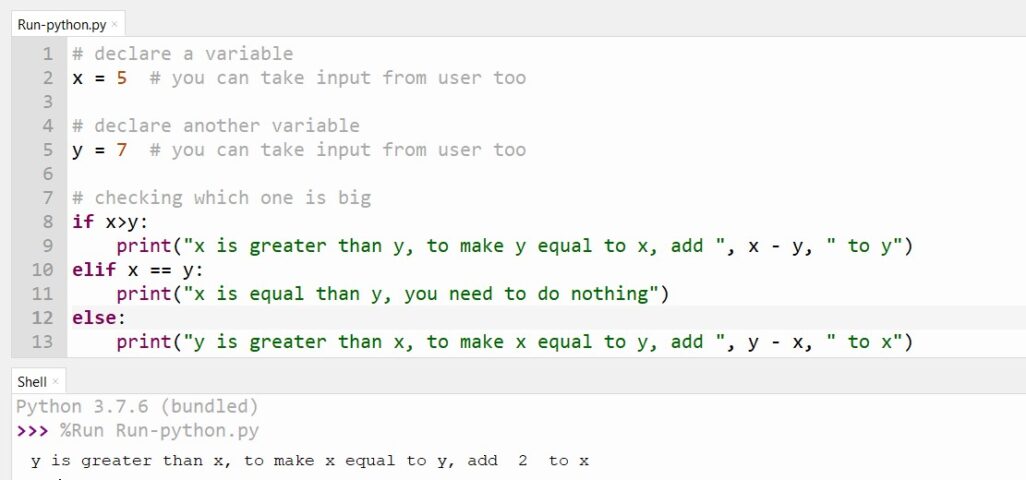Click the '# checking which one is big' comment
Viewport: 1026px width, 480px height.
[x=221, y=198]
